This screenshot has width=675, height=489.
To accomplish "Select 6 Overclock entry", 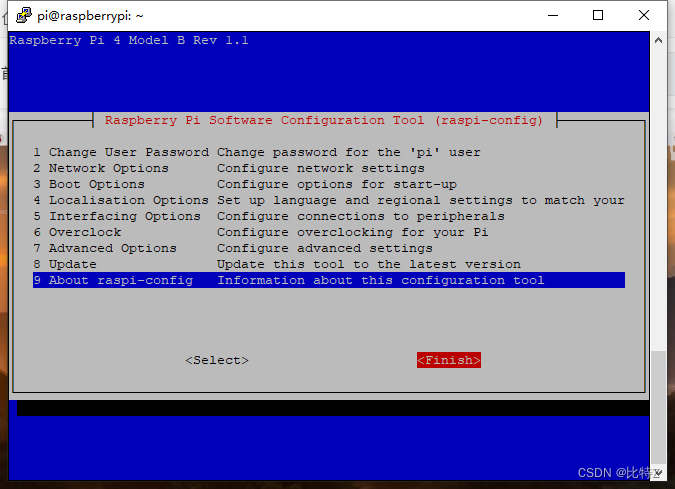I will pyautogui.click(x=329, y=232).
